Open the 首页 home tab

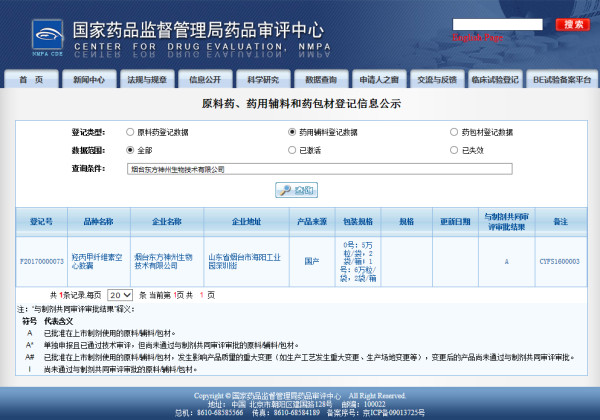31,79
